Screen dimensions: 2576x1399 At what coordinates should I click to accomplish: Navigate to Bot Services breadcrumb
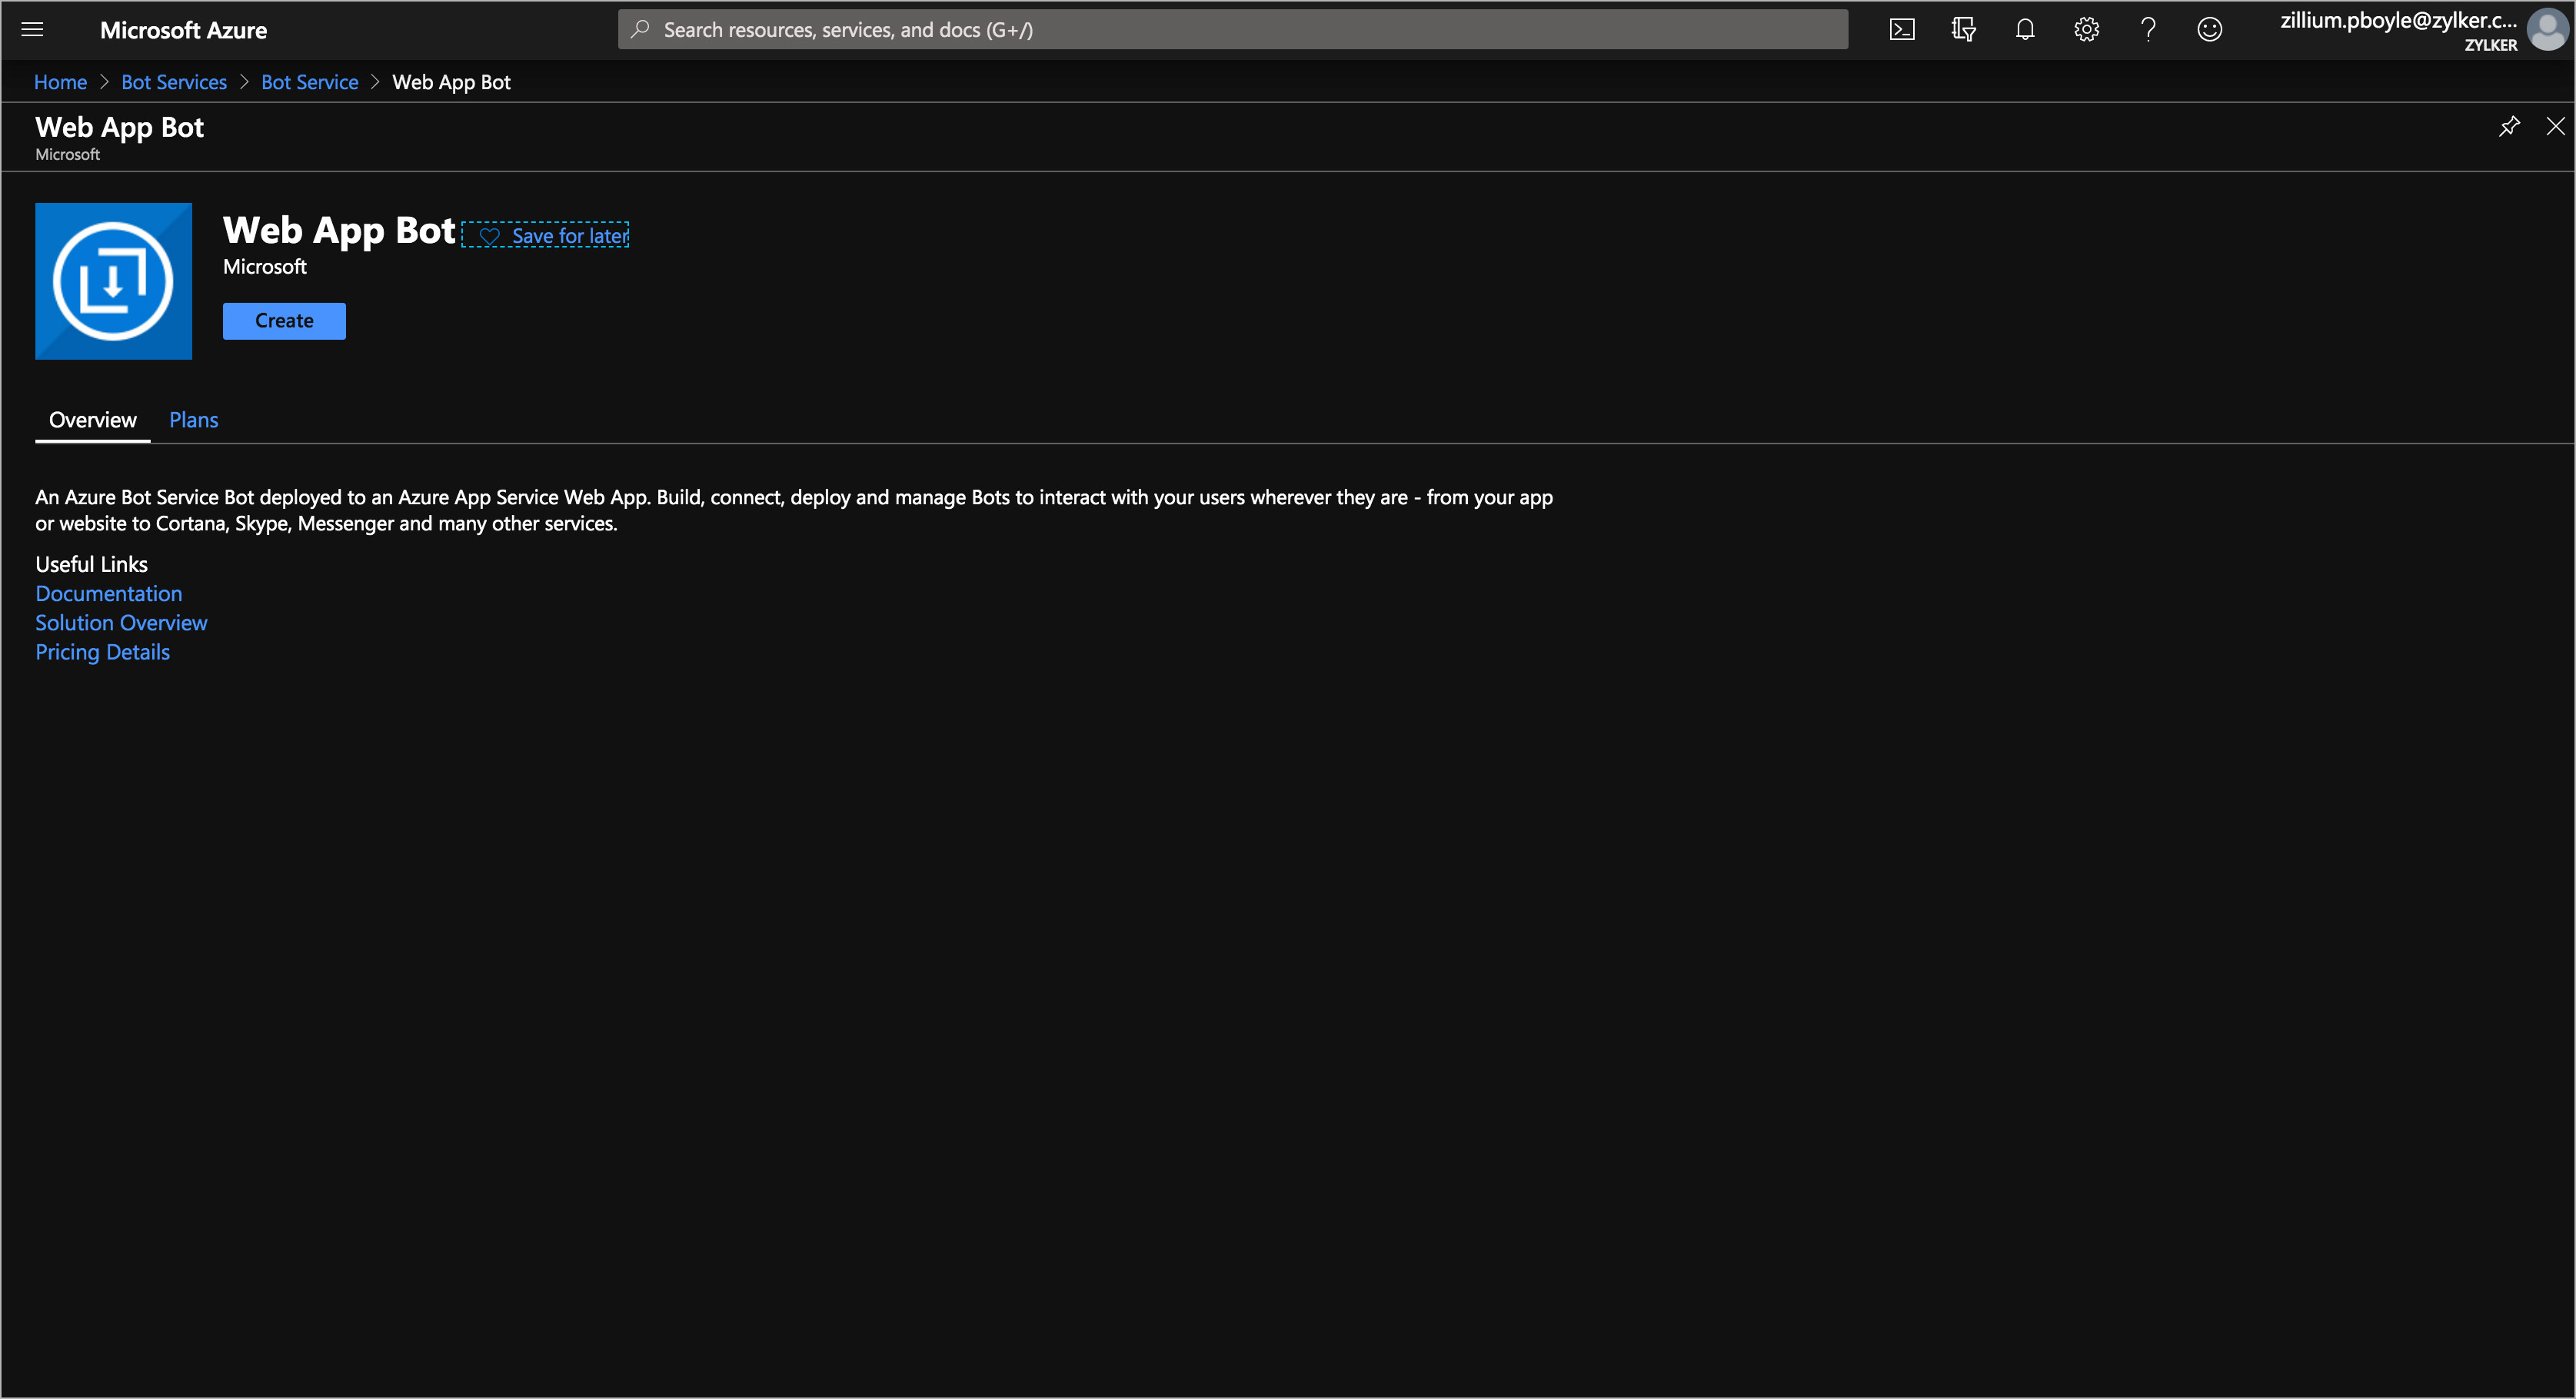click(174, 81)
